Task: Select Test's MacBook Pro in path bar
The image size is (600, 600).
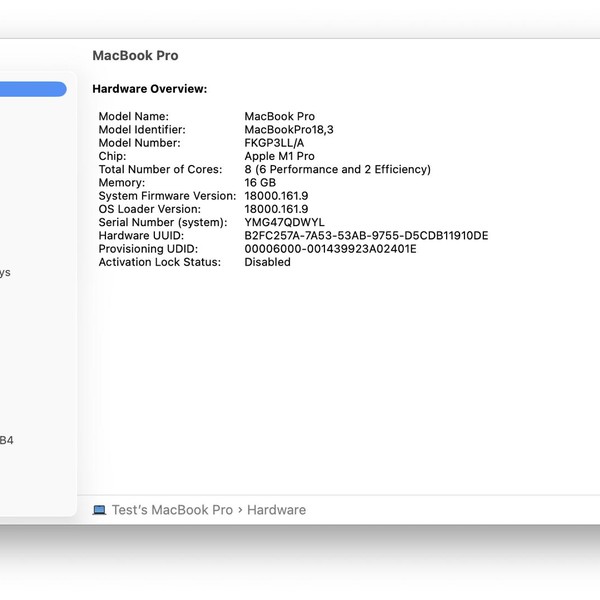Action: click(172, 510)
